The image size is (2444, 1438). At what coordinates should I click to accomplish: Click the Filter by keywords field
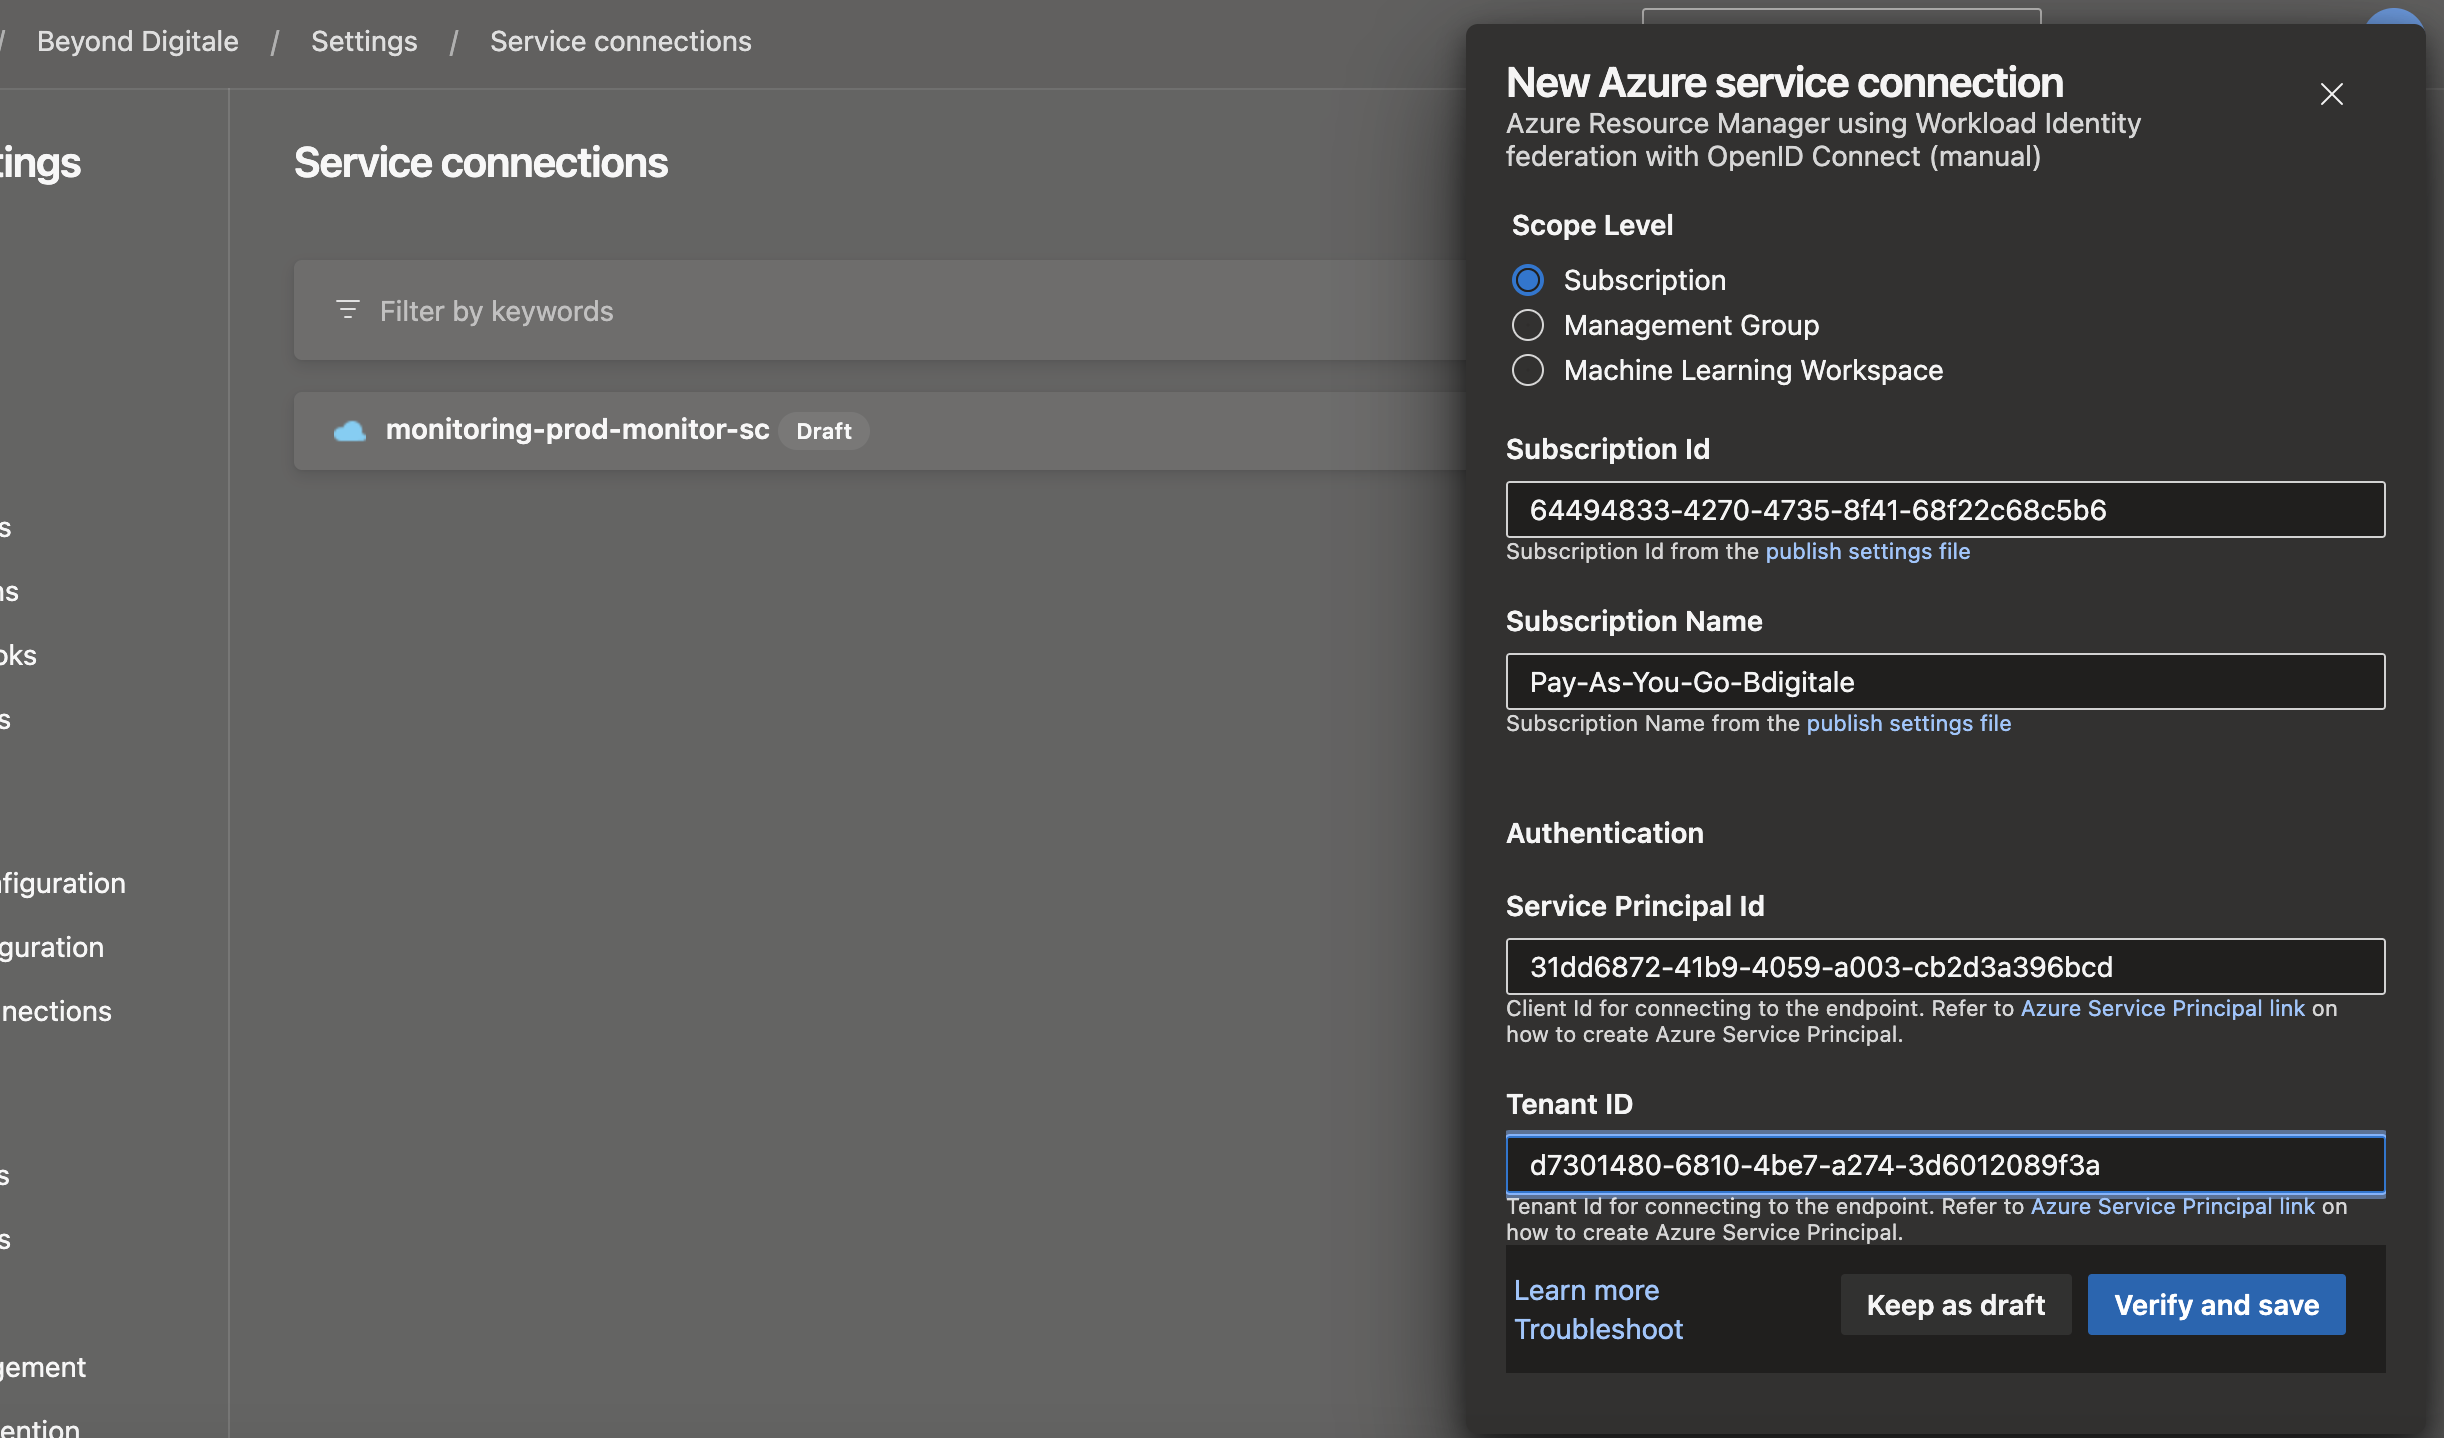click(x=880, y=311)
